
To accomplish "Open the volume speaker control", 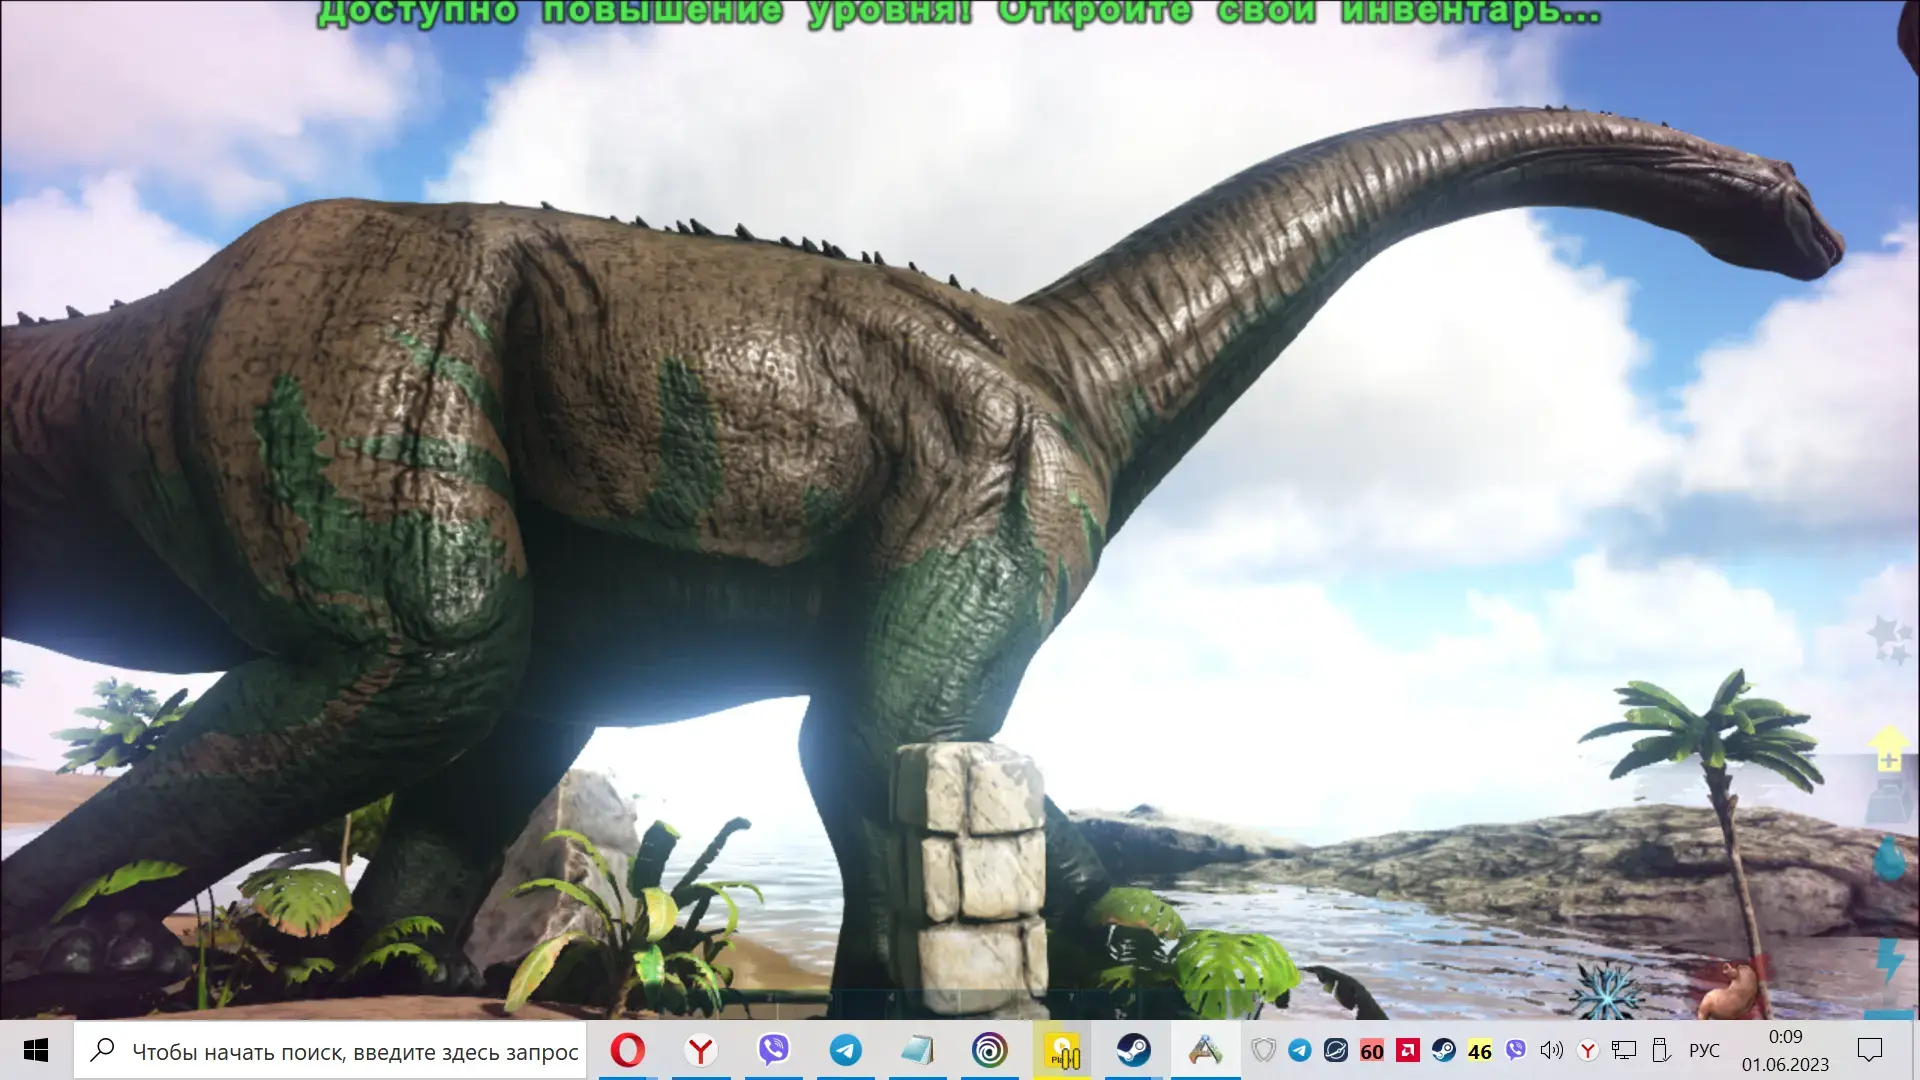I will pos(1552,1050).
